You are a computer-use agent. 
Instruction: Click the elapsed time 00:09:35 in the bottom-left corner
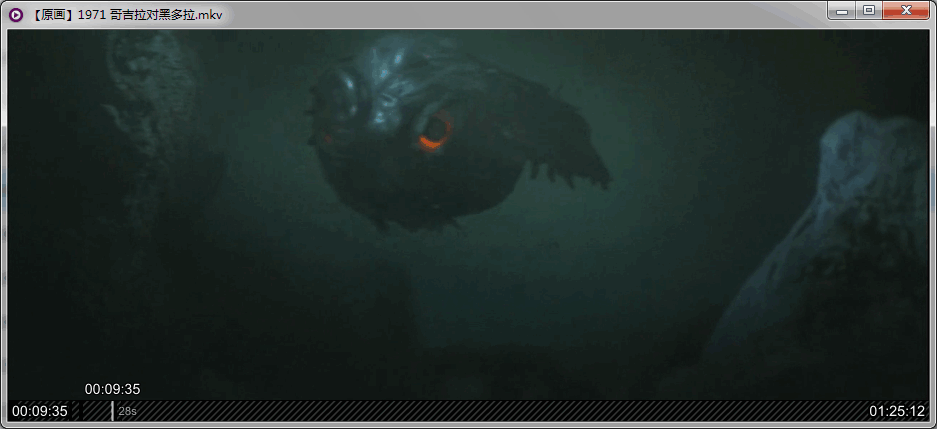pos(40,411)
